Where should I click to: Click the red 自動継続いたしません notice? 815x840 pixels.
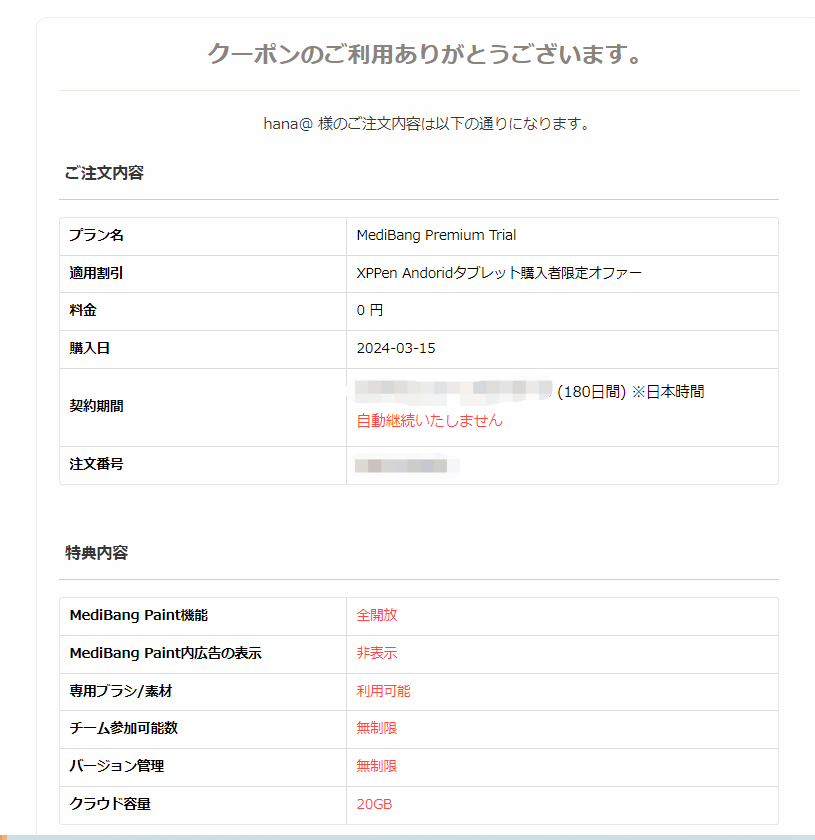click(430, 421)
